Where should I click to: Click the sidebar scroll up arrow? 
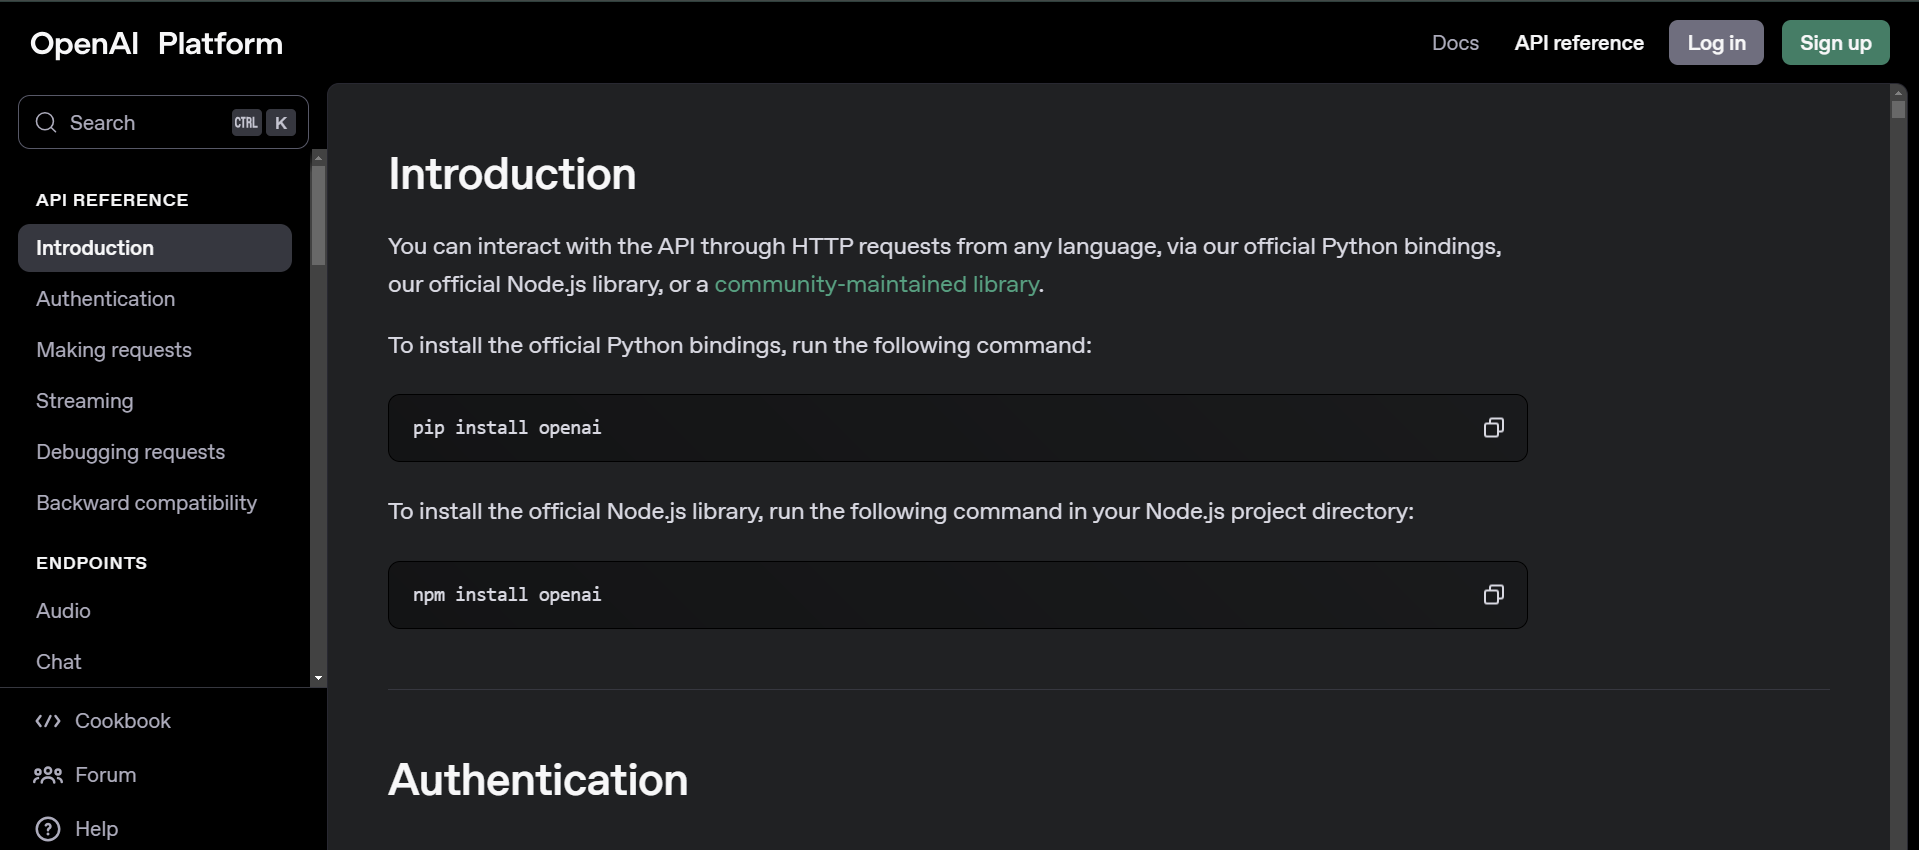click(318, 157)
